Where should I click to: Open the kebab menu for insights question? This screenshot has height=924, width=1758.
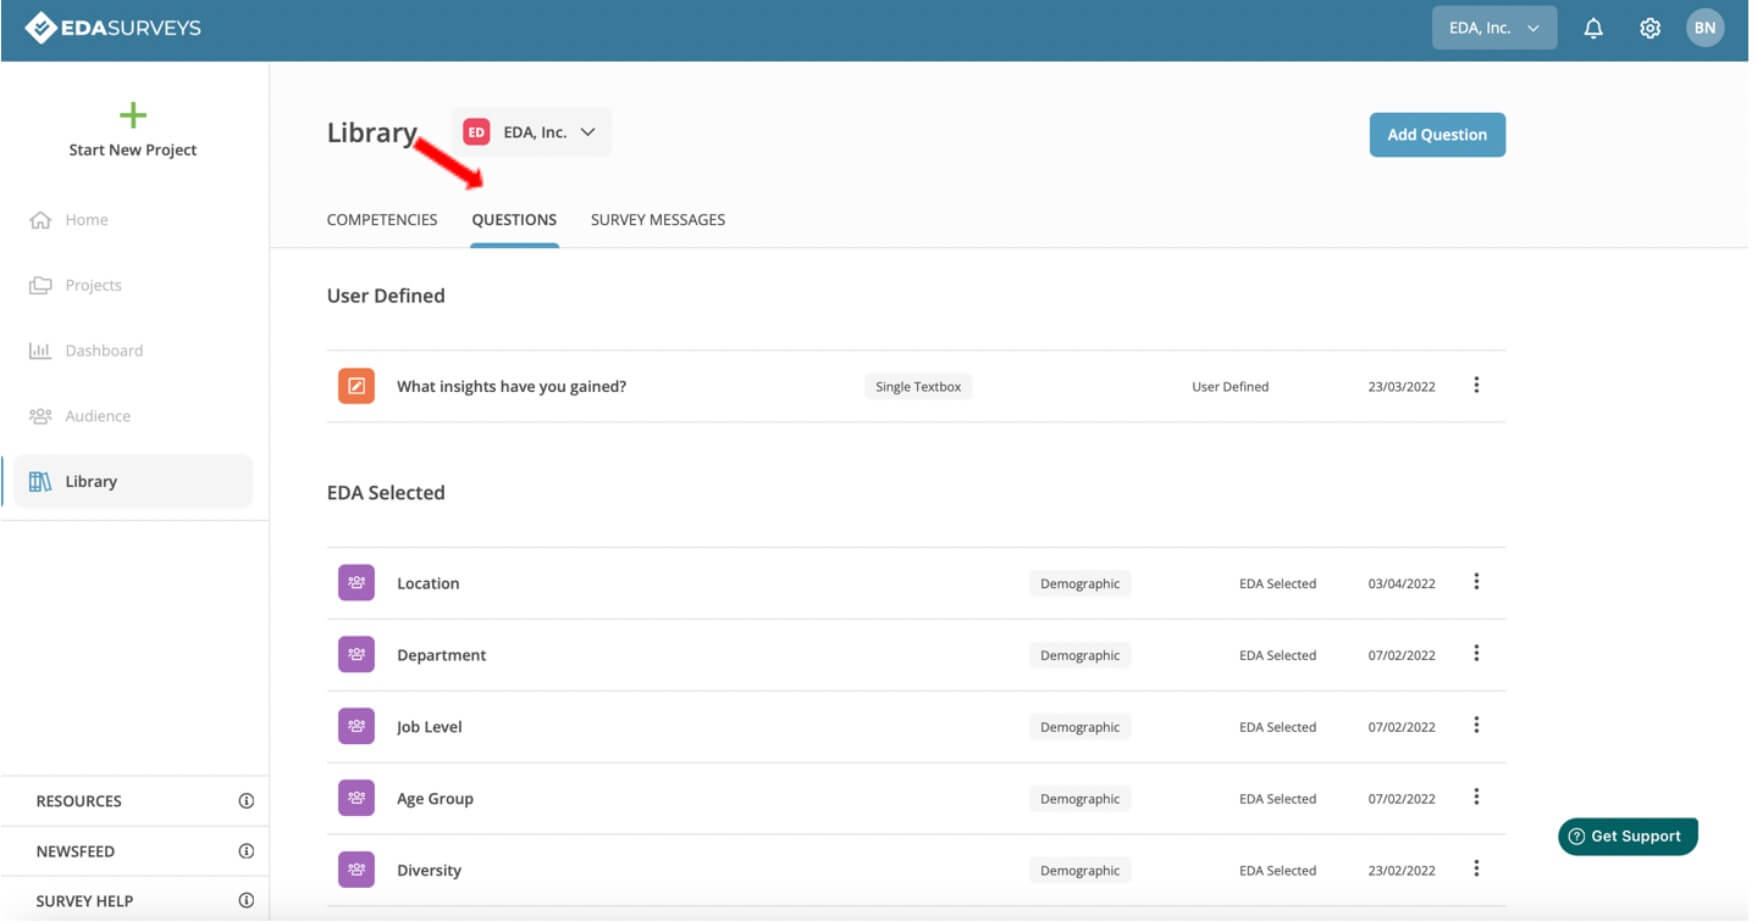click(x=1476, y=385)
